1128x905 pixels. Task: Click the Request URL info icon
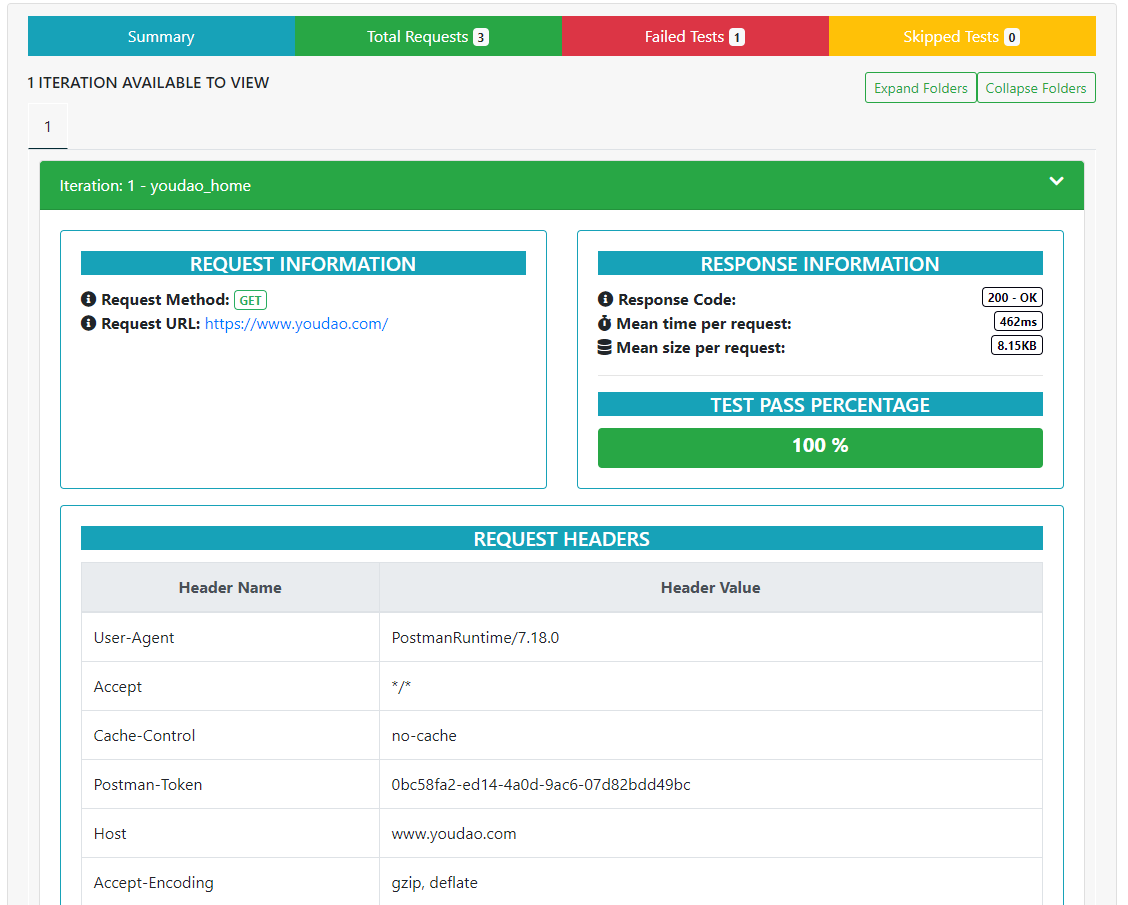[88, 323]
